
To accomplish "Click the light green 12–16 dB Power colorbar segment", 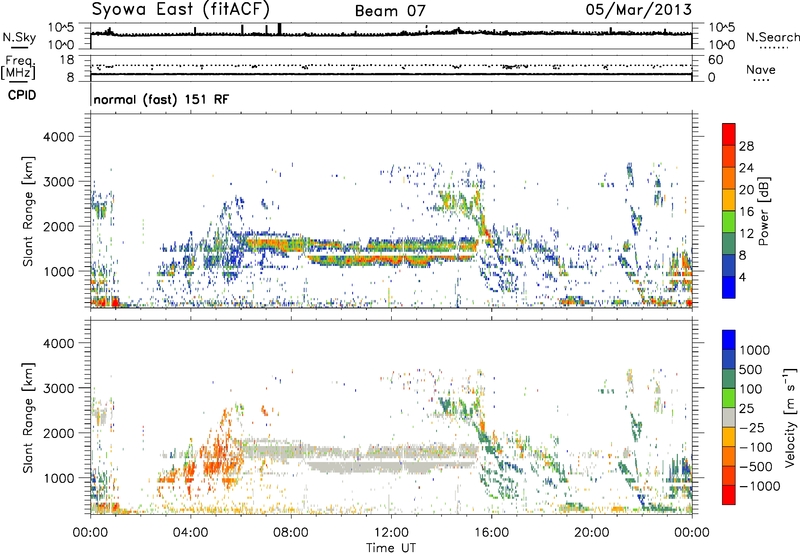I will [729, 222].
